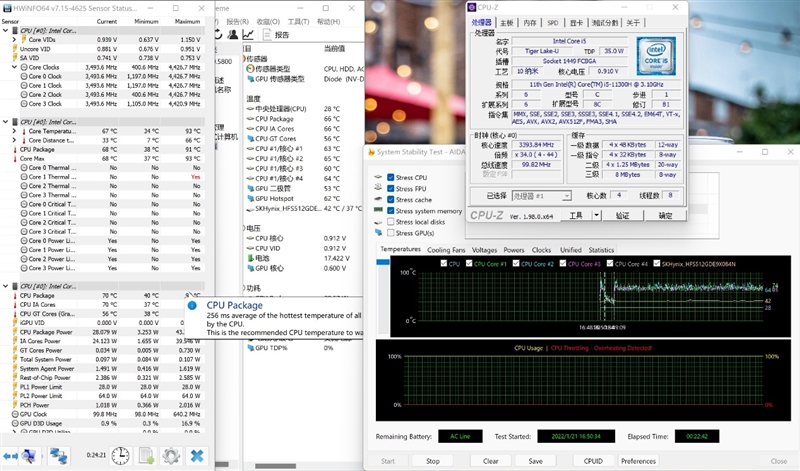
Task: Click HWiNFO's network computers icon
Action: tap(58, 456)
